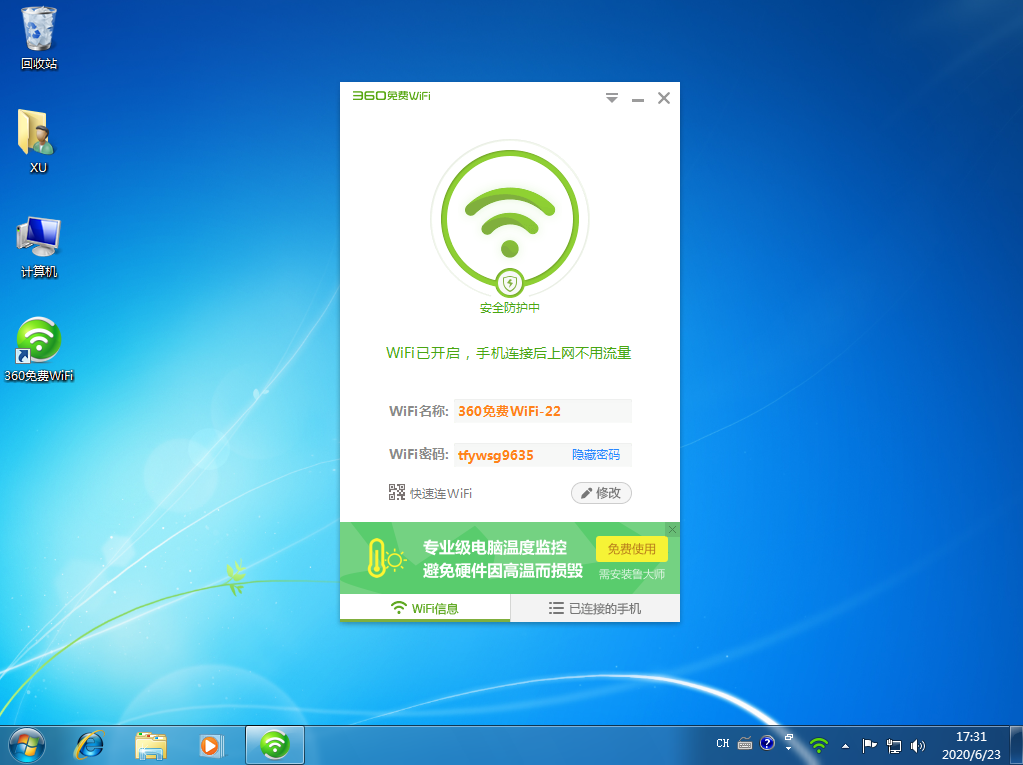Click the 360 WiFi system tray icon
The height and width of the screenshot is (765, 1023).
[819, 745]
